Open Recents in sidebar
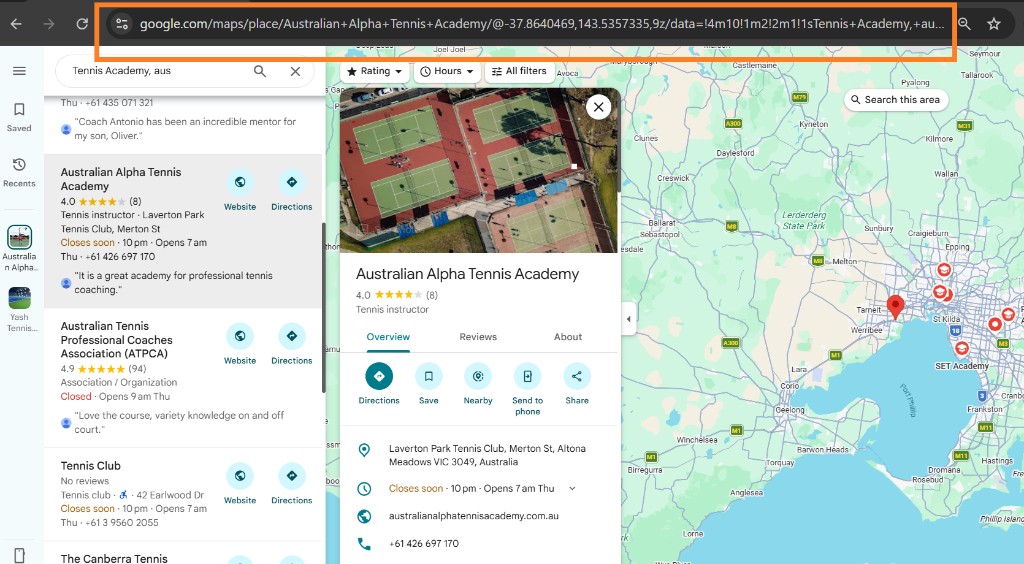The image size is (1024, 564). pos(19,172)
